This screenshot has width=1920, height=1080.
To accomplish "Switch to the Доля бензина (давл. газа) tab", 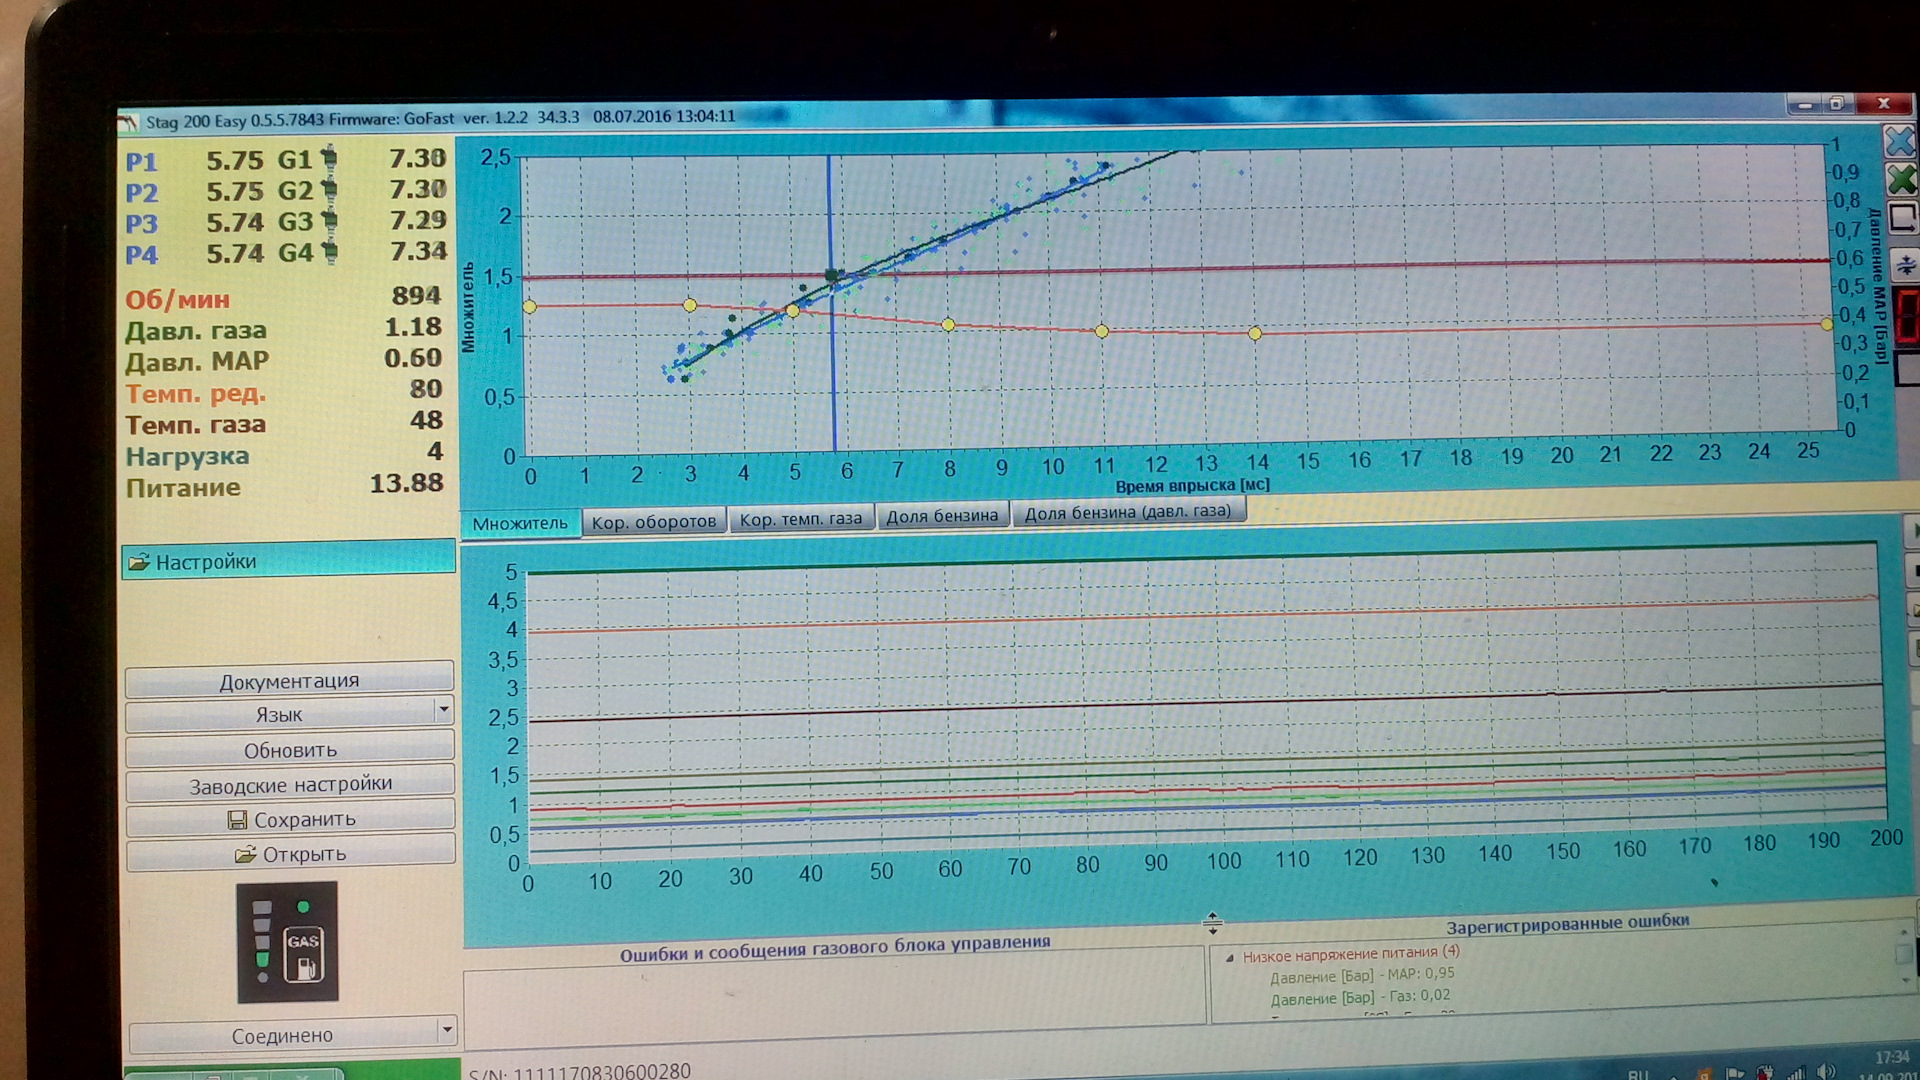I will (x=1128, y=511).
